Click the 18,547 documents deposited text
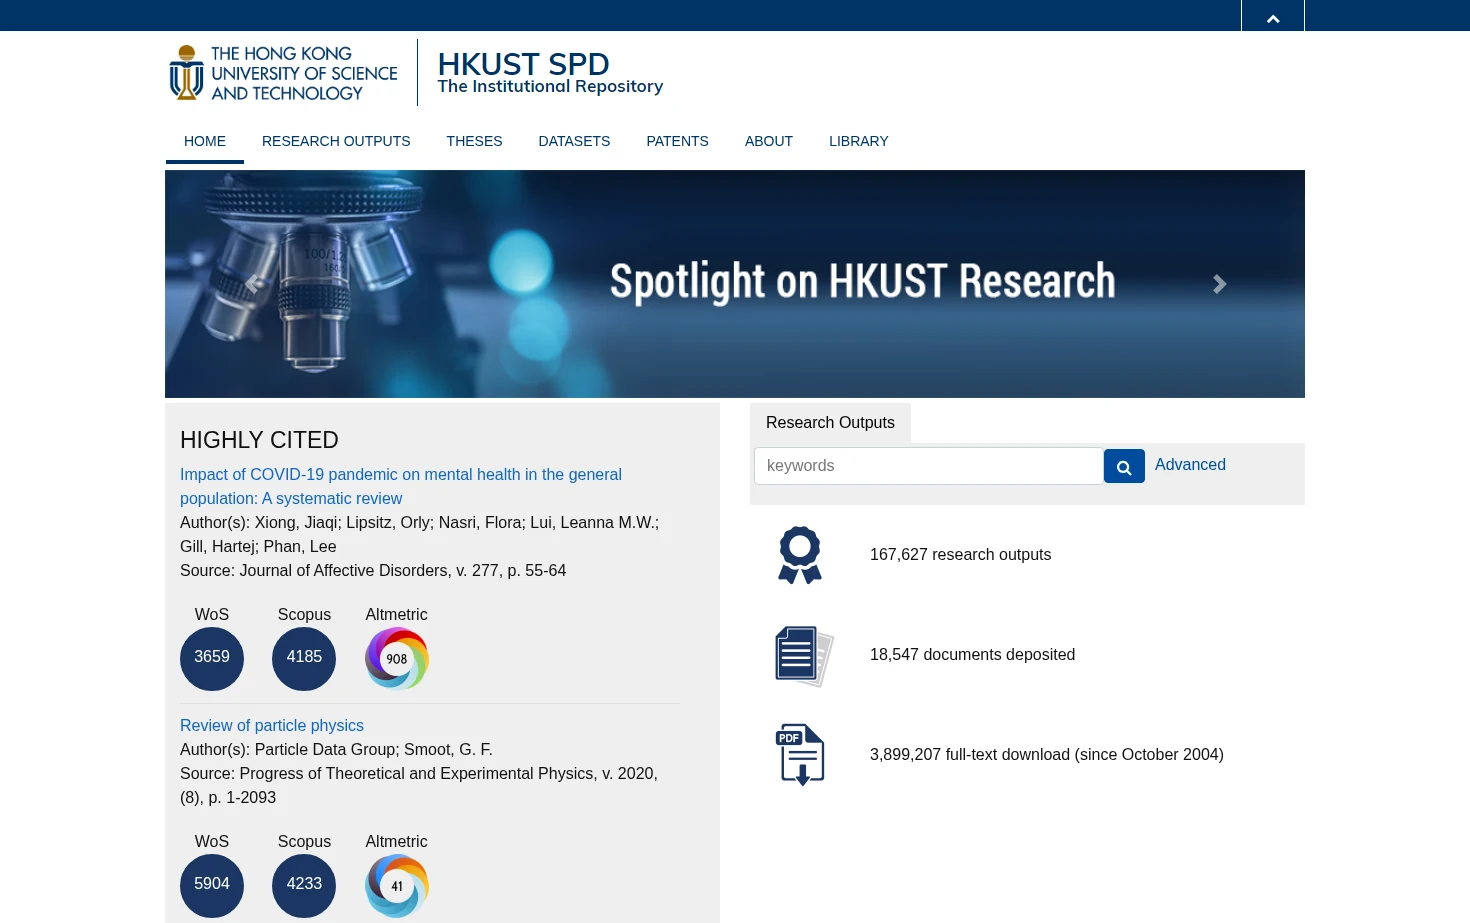The image size is (1470, 923). [x=972, y=655]
